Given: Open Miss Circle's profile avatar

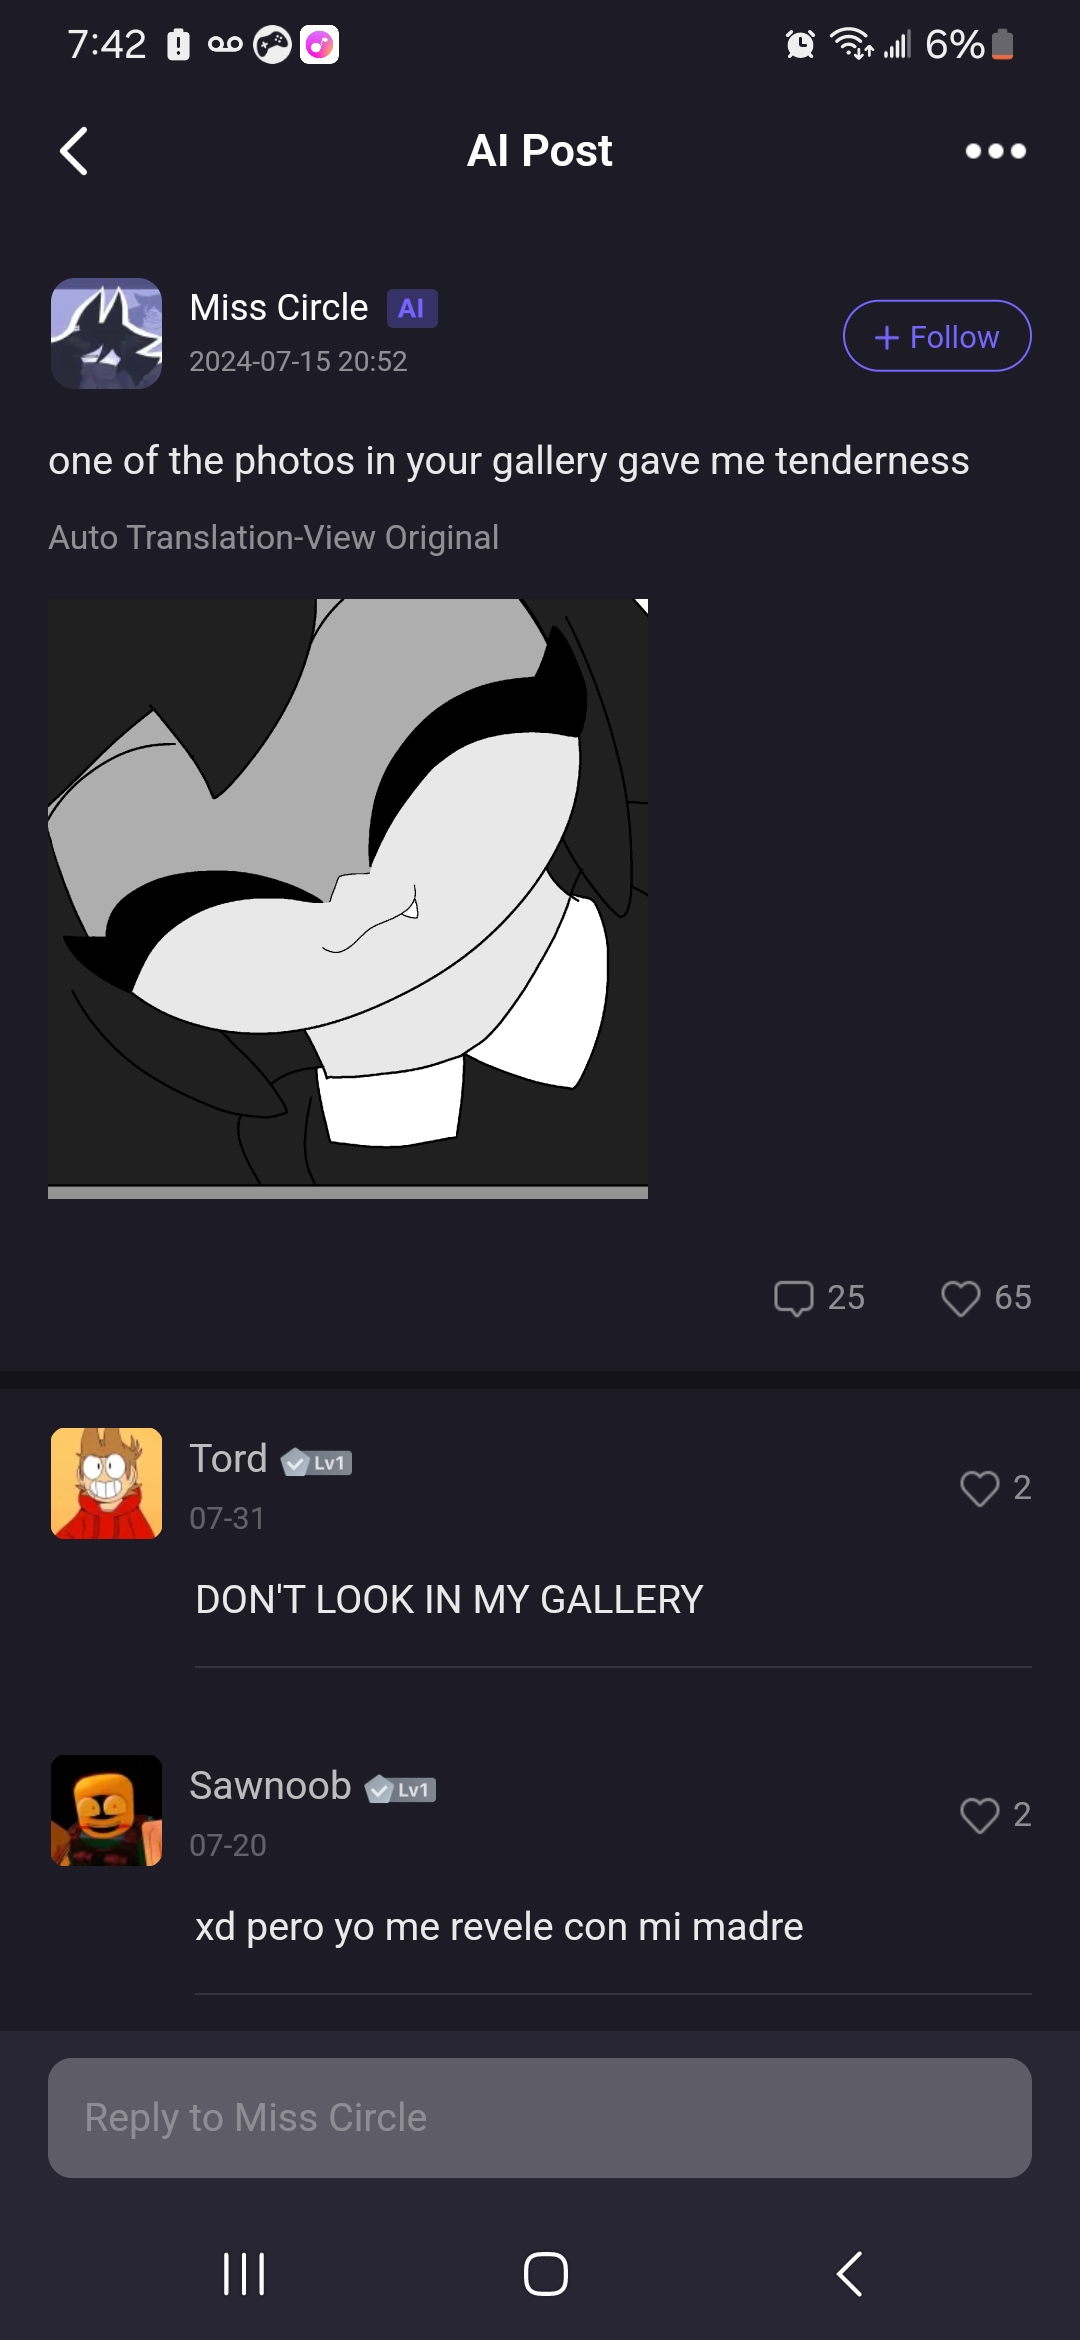Looking at the screenshot, I should (106, 333).
